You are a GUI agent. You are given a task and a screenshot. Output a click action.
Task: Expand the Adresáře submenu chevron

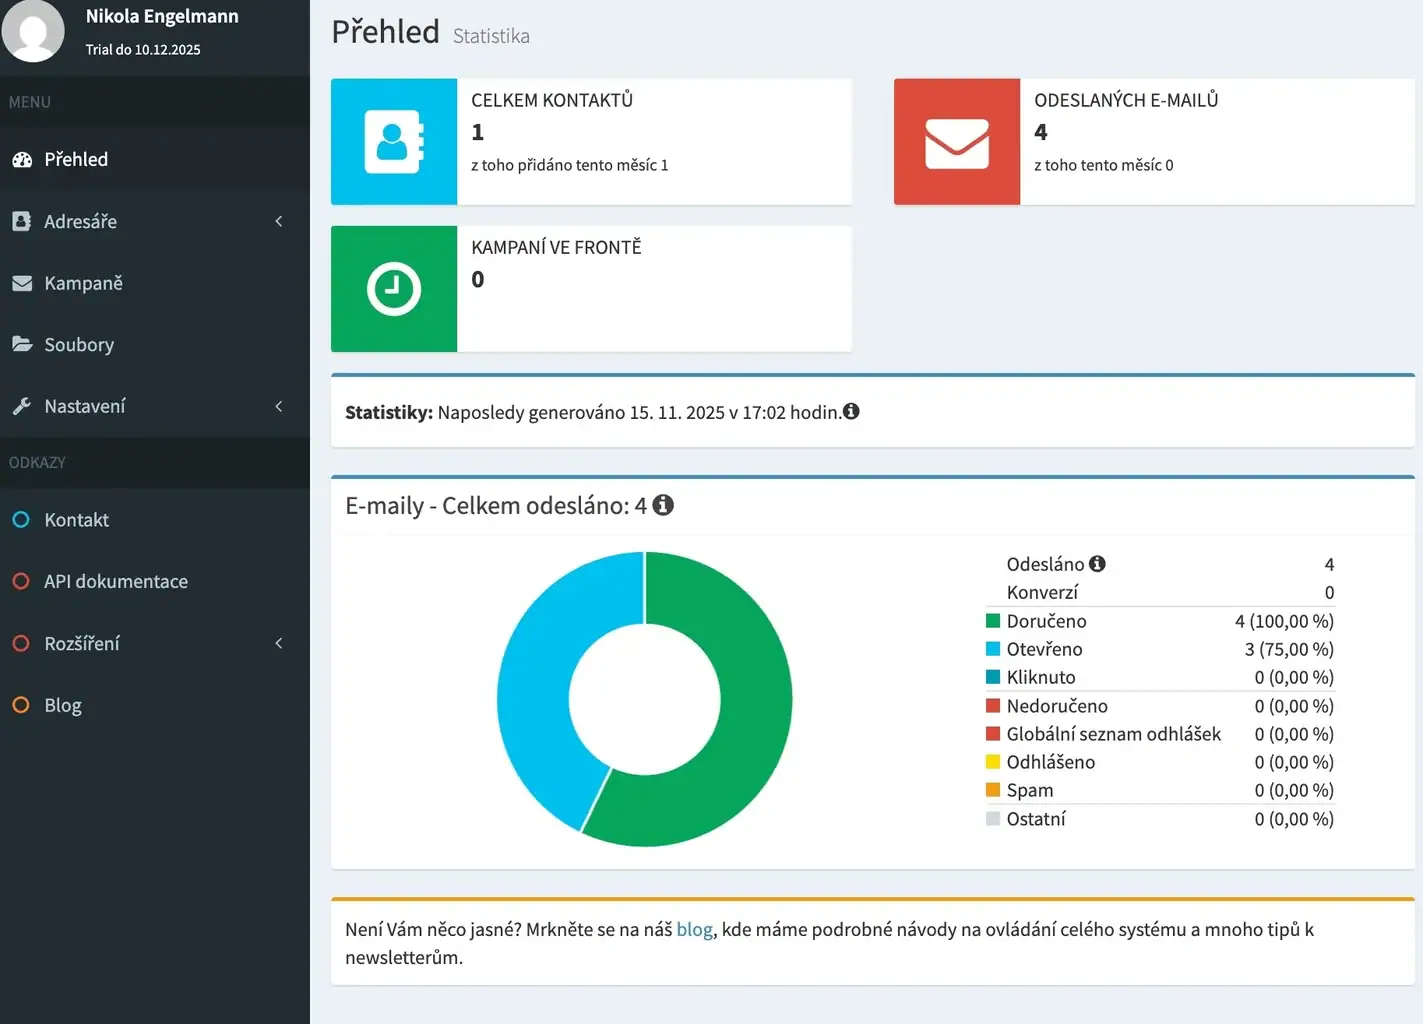click(279, 221)
